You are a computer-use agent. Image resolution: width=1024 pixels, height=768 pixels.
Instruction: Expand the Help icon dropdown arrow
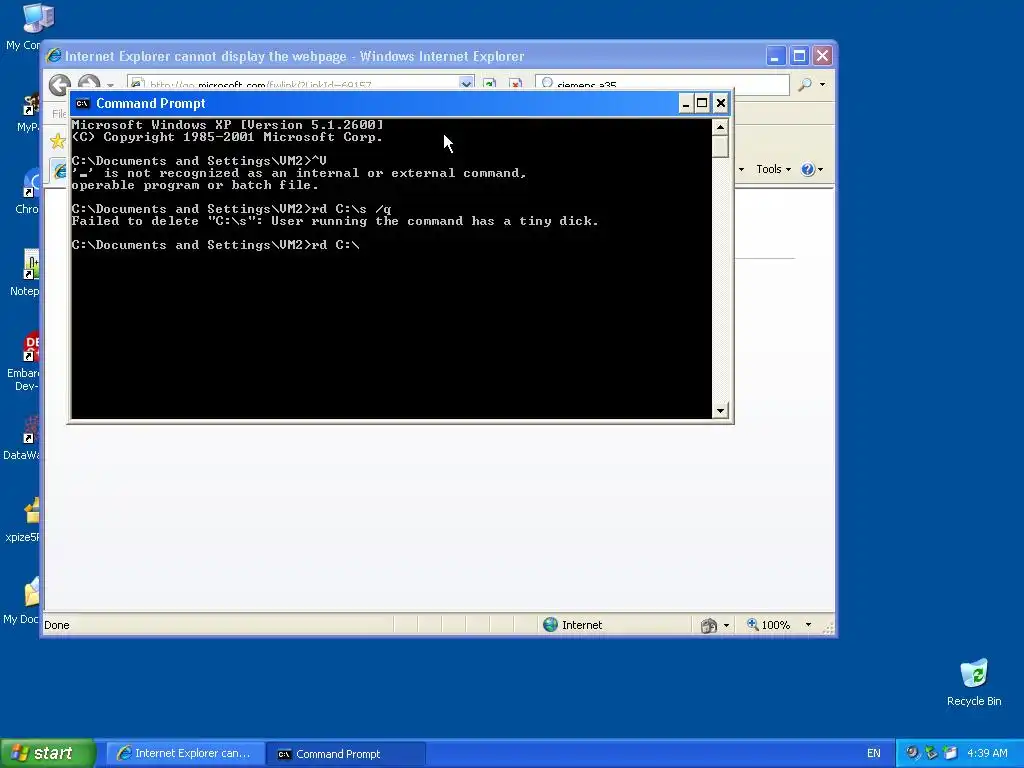click(x=821, y=170)
